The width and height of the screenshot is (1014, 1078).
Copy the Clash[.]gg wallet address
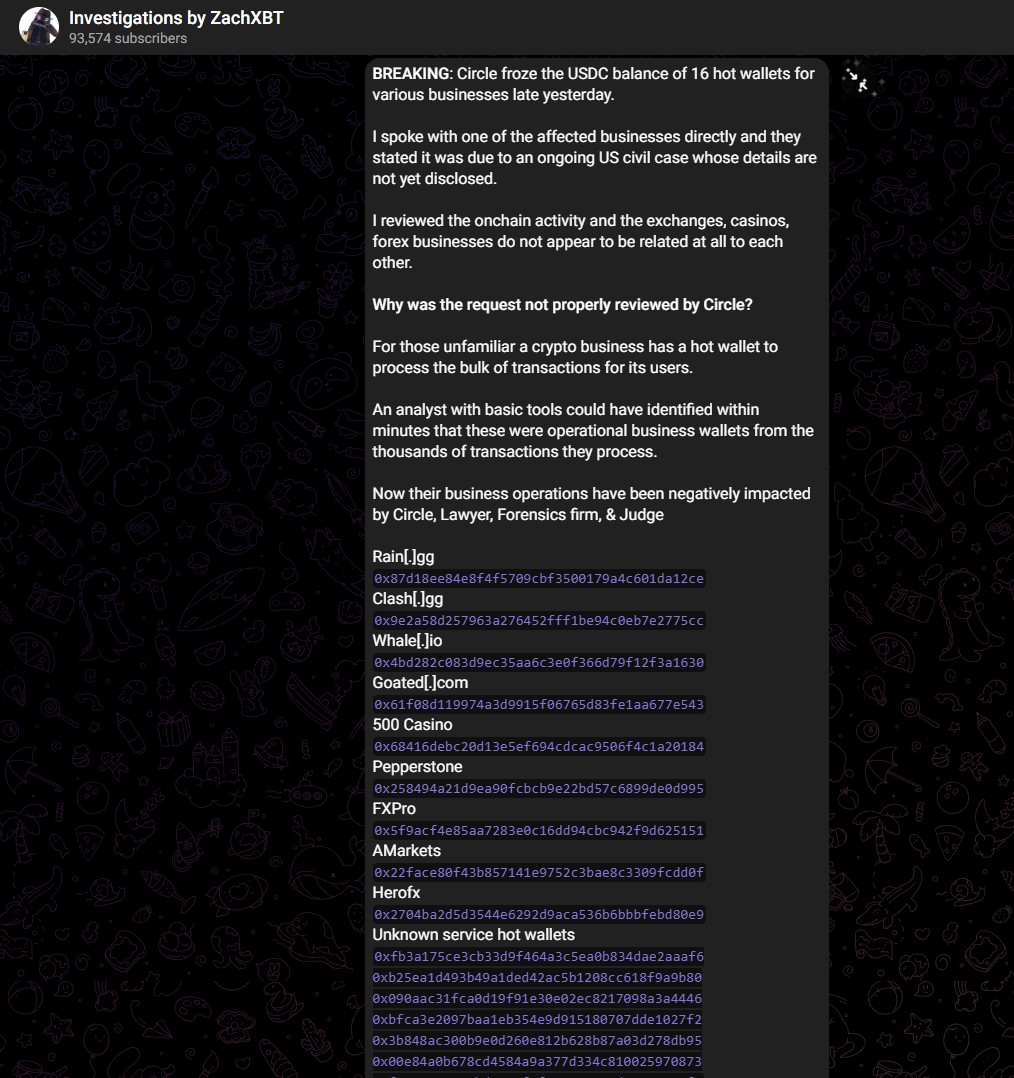click(x=539, y=621)
